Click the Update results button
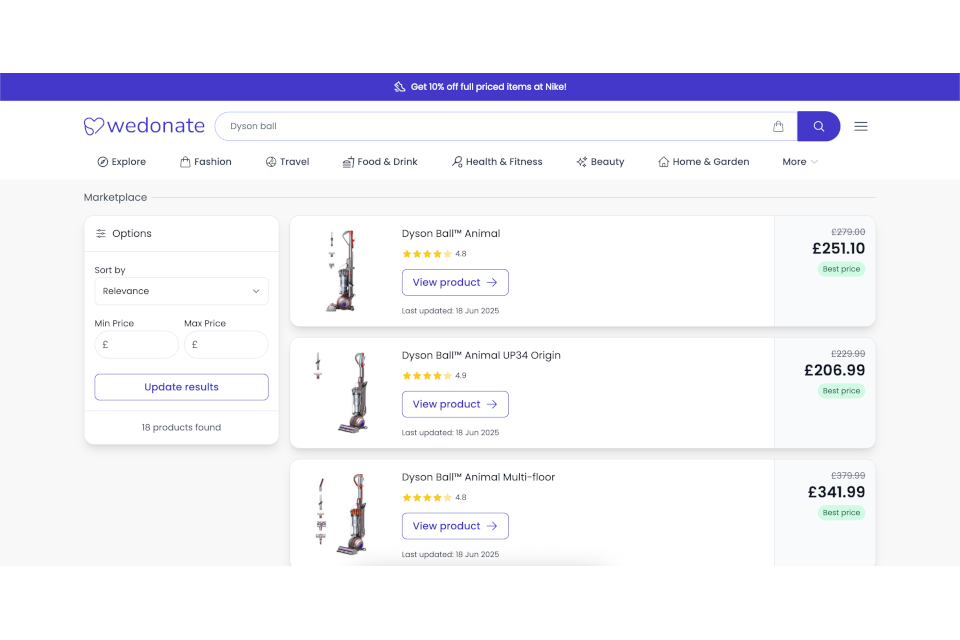Screen dimensions: 960x640 coord(181,387)
